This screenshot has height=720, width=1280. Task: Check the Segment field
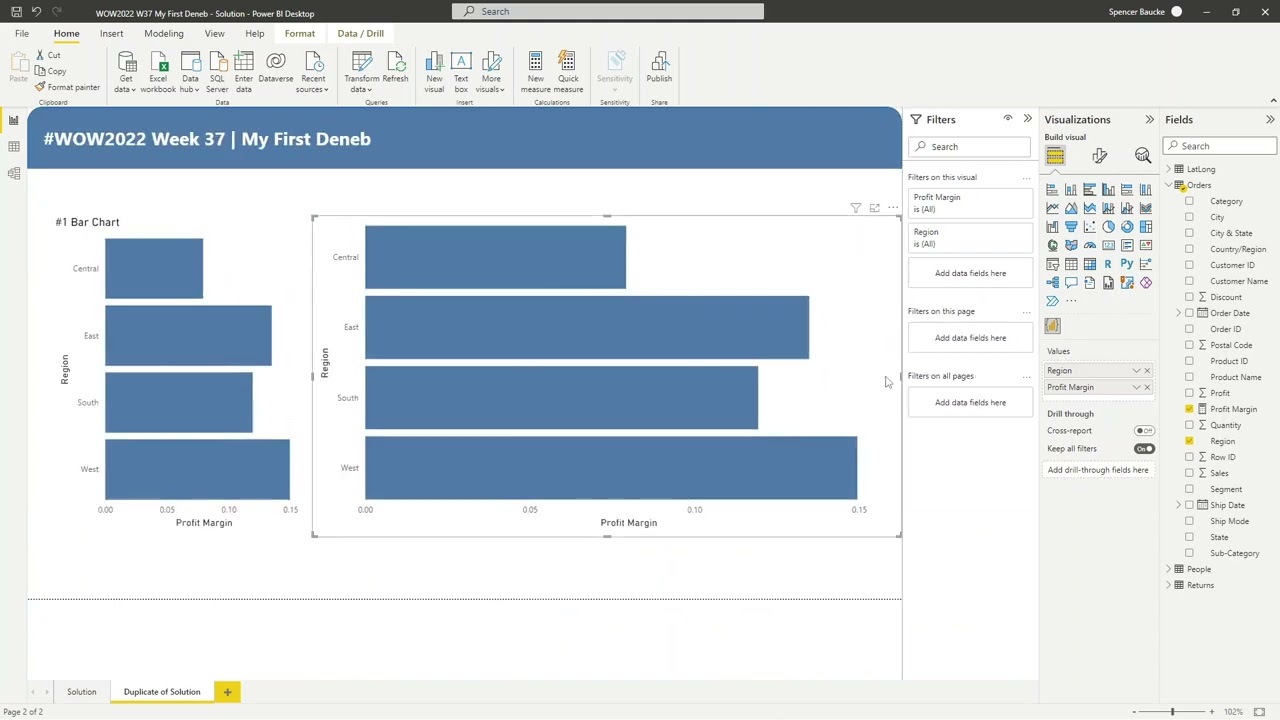tap(1189, 489)
